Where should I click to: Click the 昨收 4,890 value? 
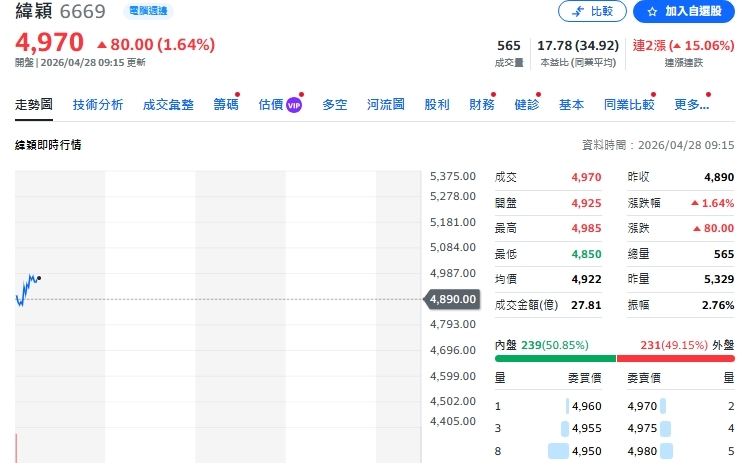[x=719, y=177]
